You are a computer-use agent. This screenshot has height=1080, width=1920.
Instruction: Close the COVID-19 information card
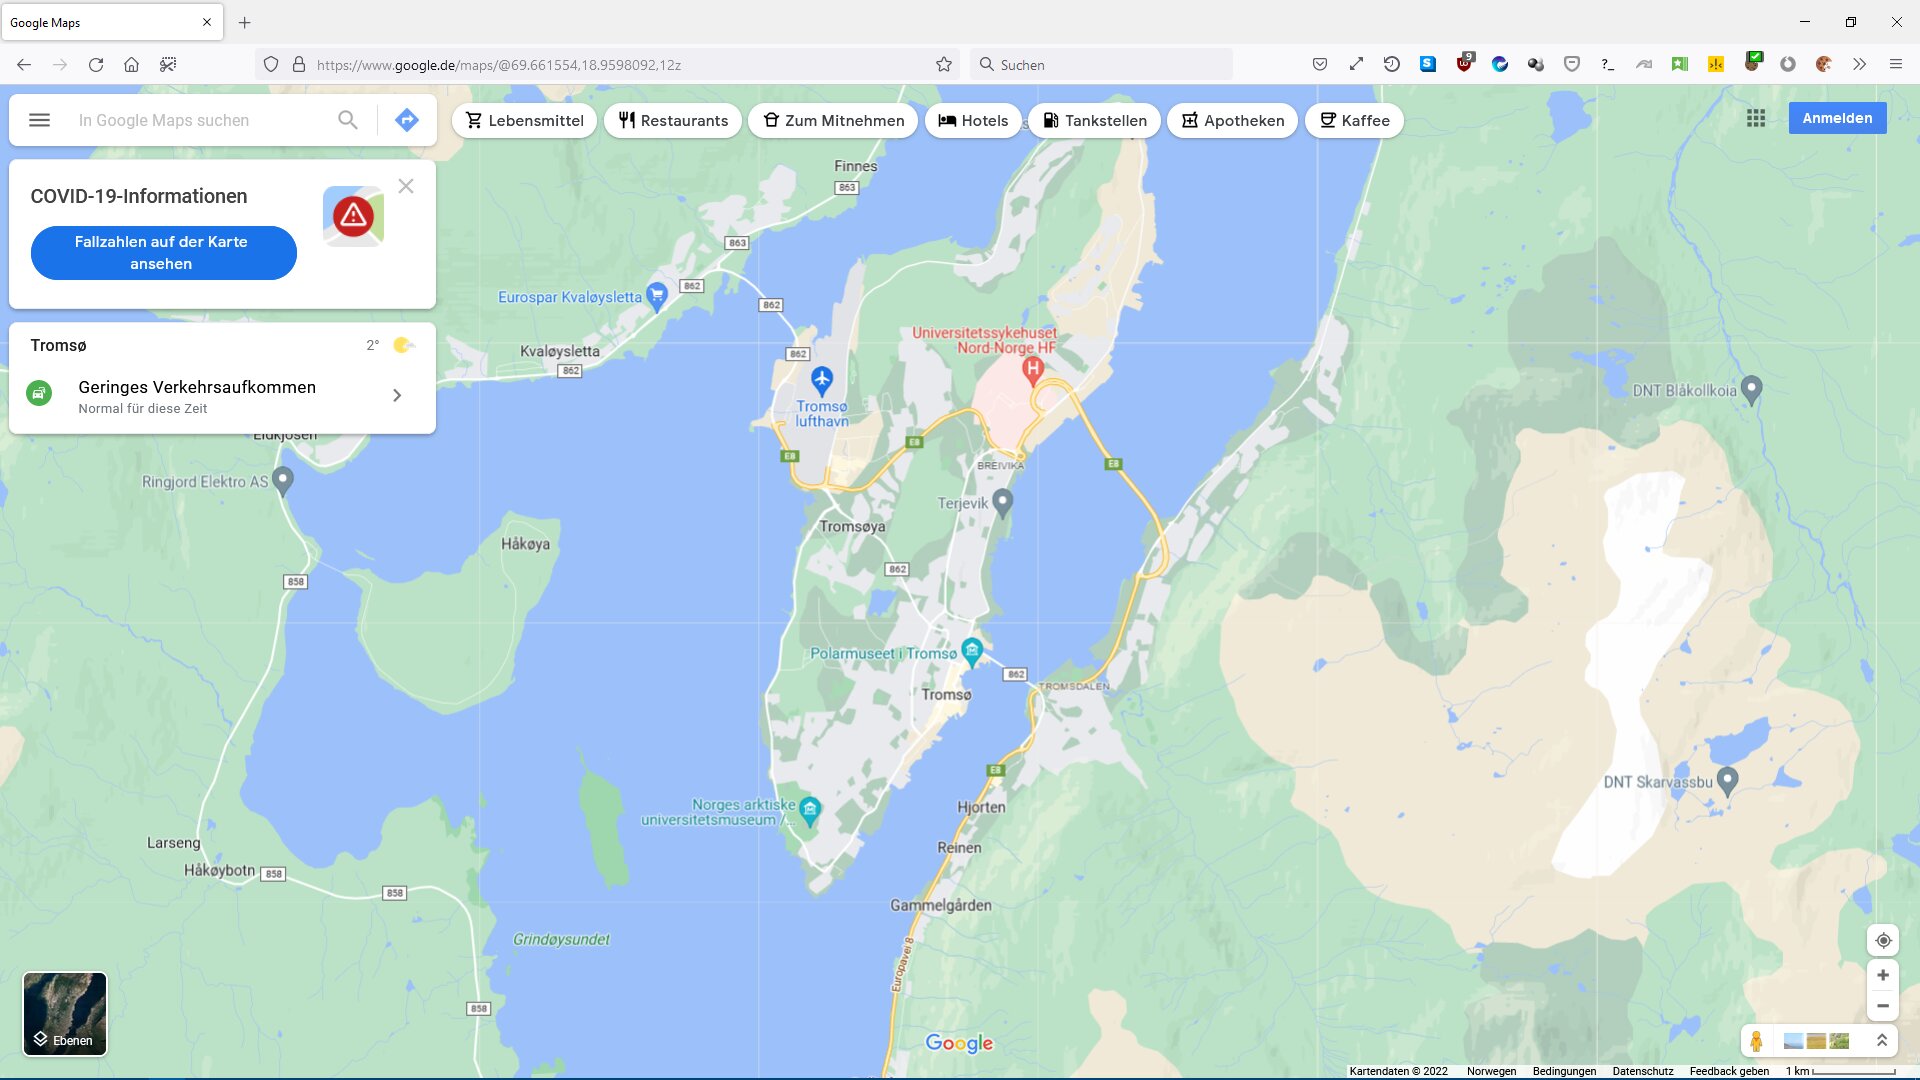[x=405, y=186]
